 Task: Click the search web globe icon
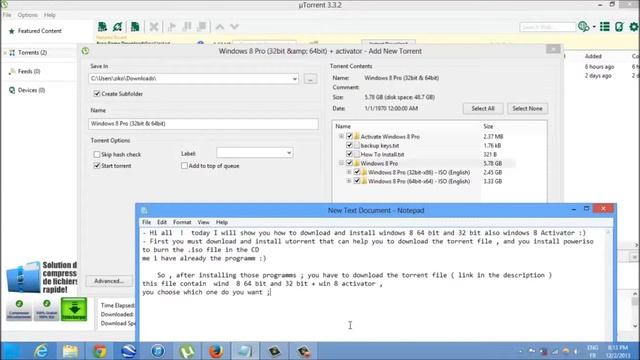click(x=583, y=27)
